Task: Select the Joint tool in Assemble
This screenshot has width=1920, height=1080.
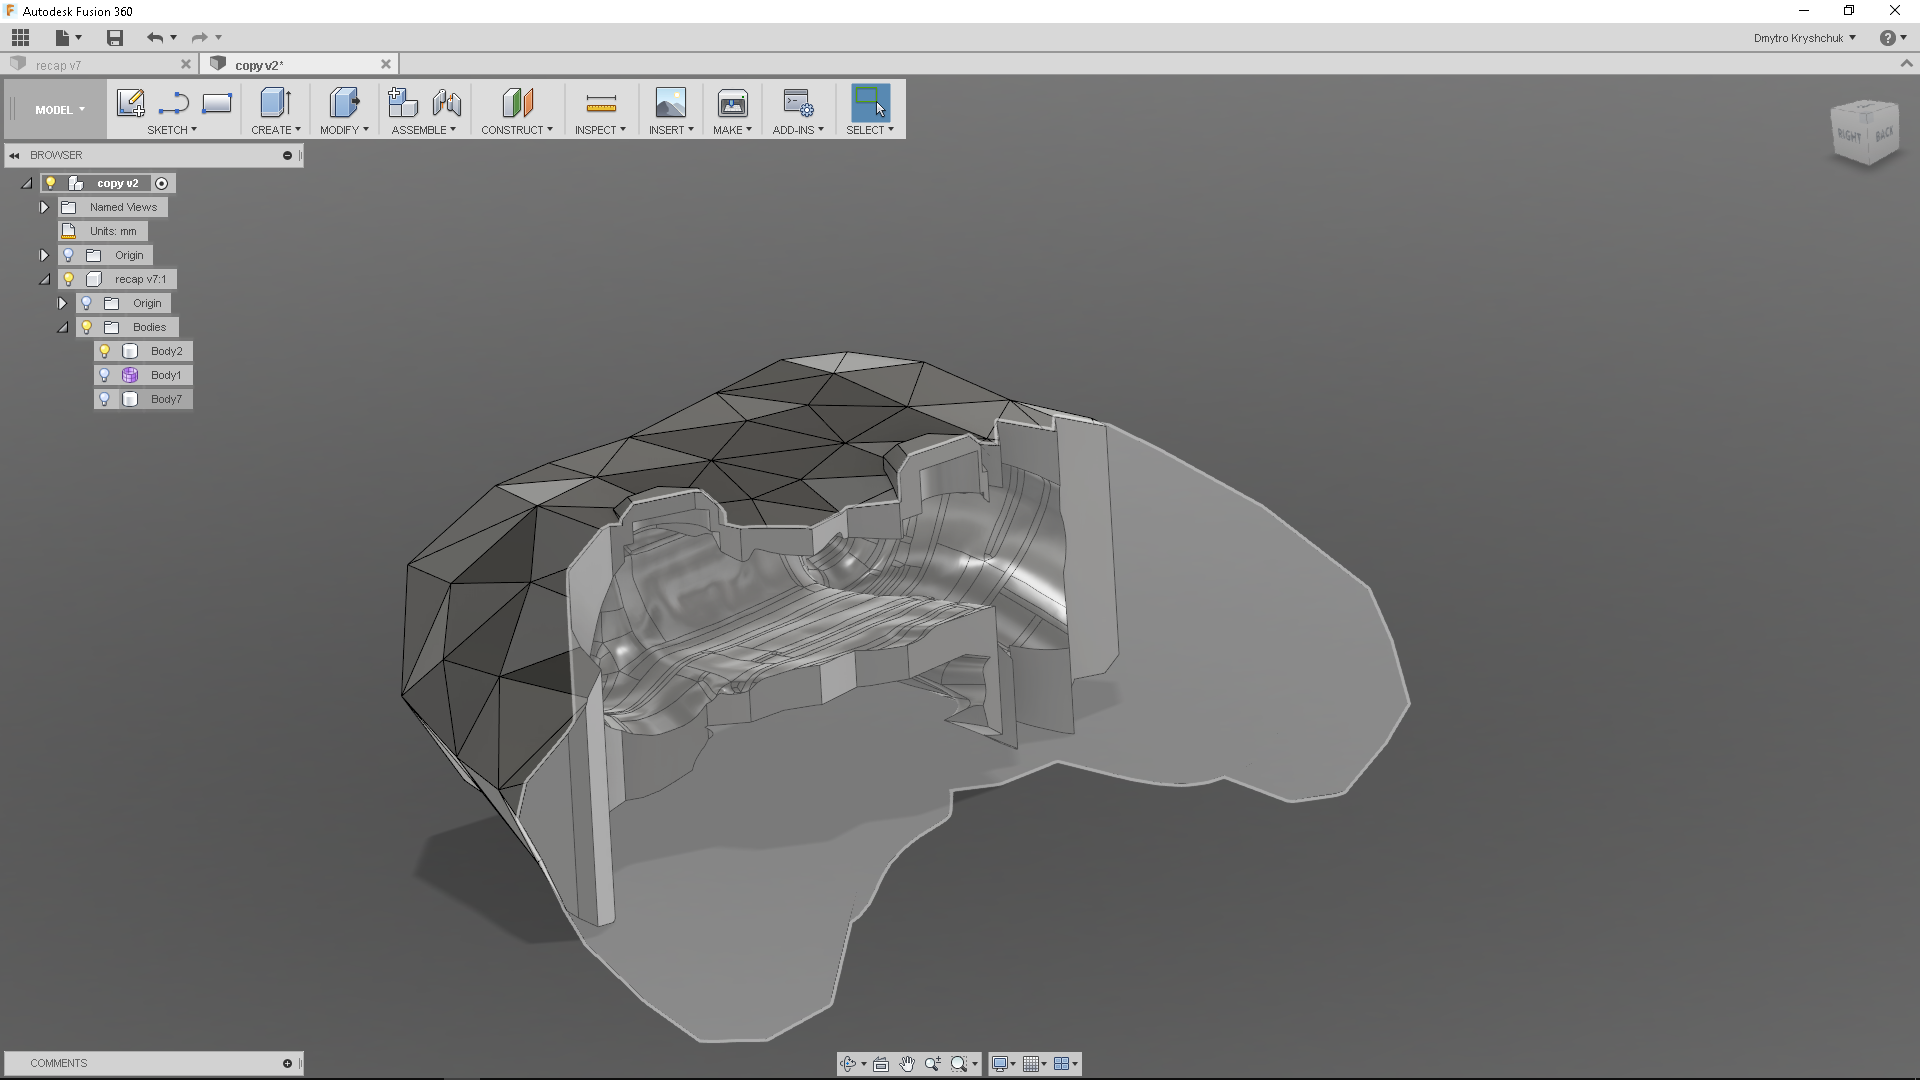Action: 447,103
